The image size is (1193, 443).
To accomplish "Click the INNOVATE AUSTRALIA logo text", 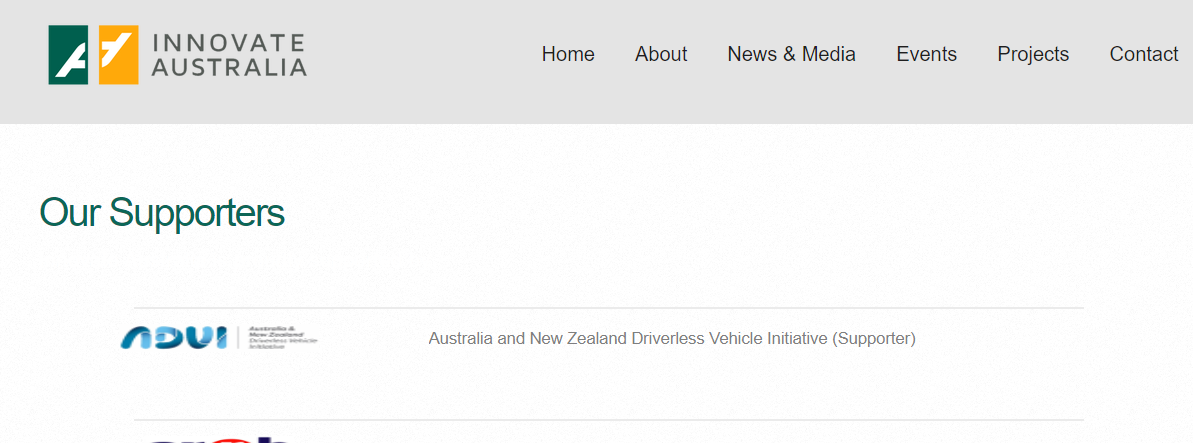I will tap(229, 55).
